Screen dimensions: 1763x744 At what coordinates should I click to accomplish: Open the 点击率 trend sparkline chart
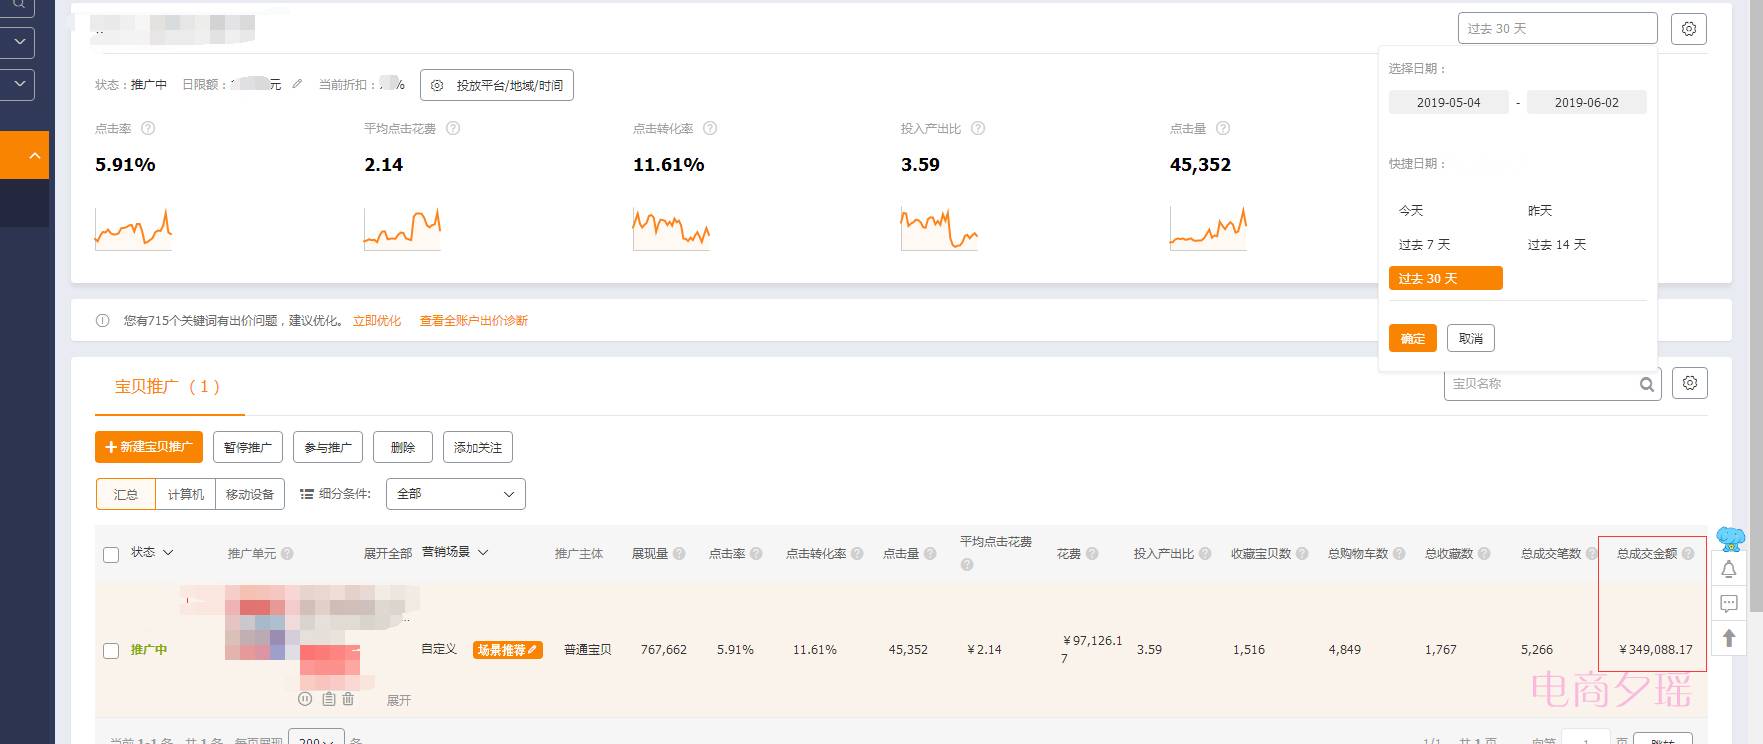point(133,227)
